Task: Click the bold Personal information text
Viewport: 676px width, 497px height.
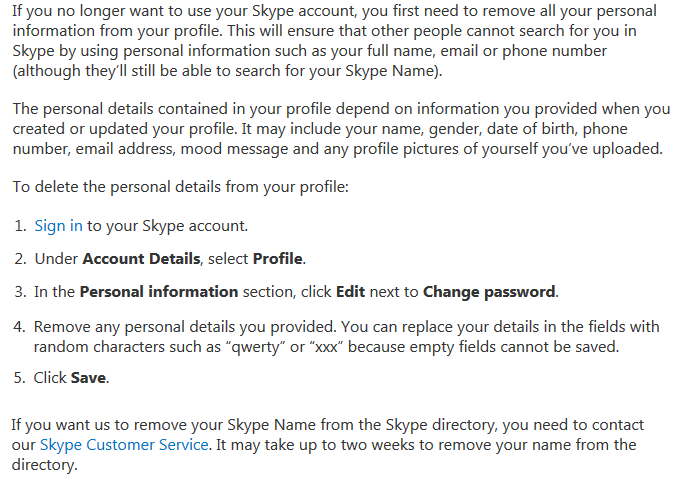Action: tap(159, 292)
